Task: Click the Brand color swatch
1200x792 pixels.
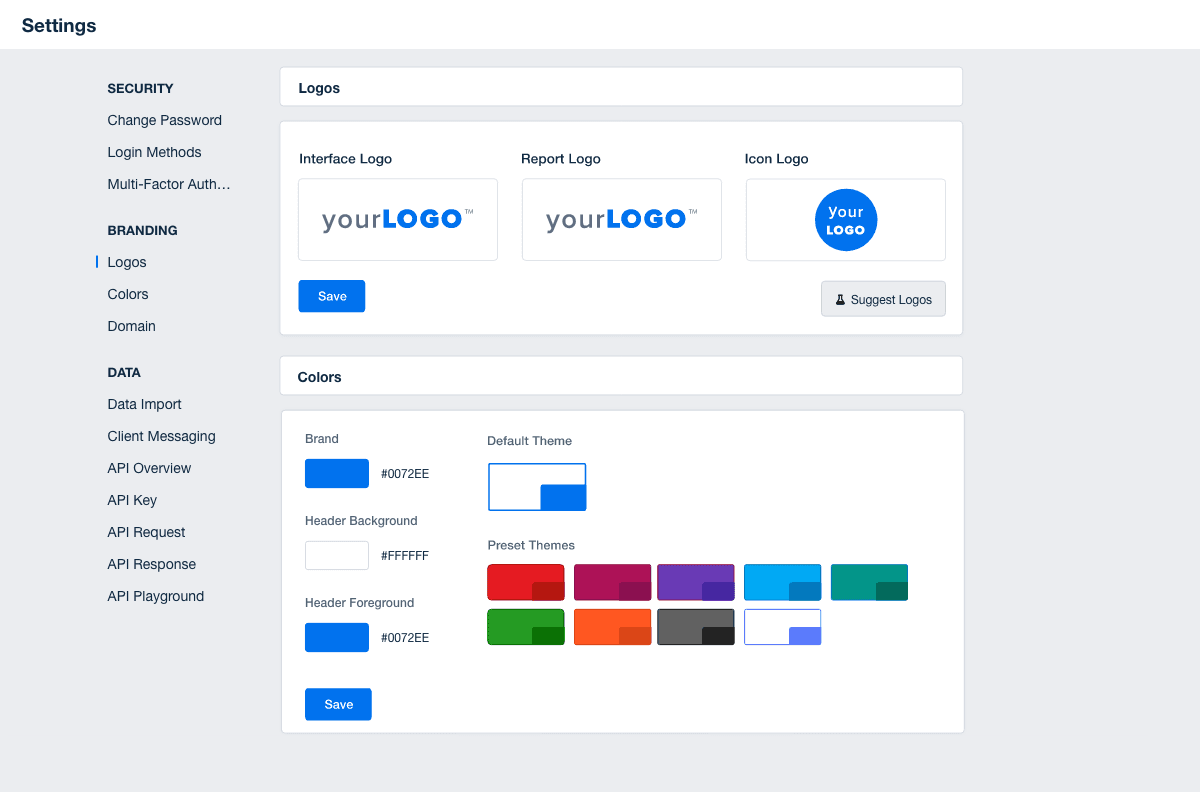Action: pyautogui.click(x=336, y=473)
